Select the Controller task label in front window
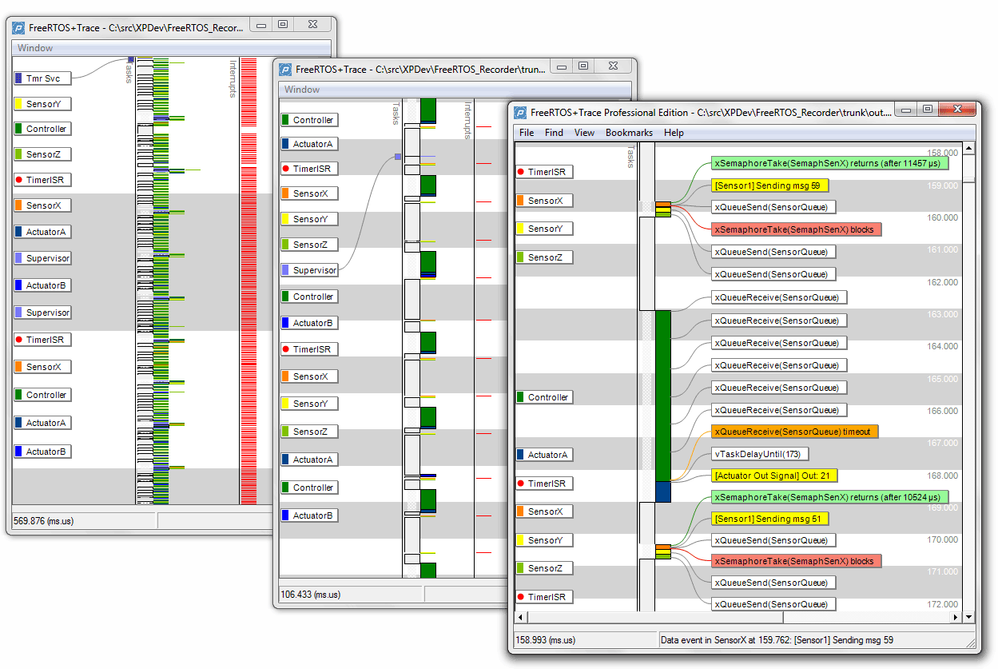998x669 pixels. click(x=544, y=397)
